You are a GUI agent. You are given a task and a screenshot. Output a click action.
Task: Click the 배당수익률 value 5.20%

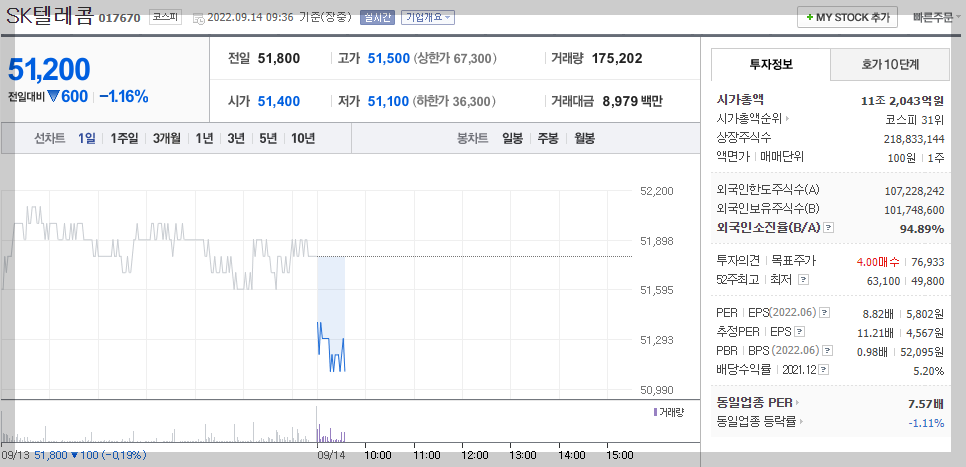click(x=928, y=371)
